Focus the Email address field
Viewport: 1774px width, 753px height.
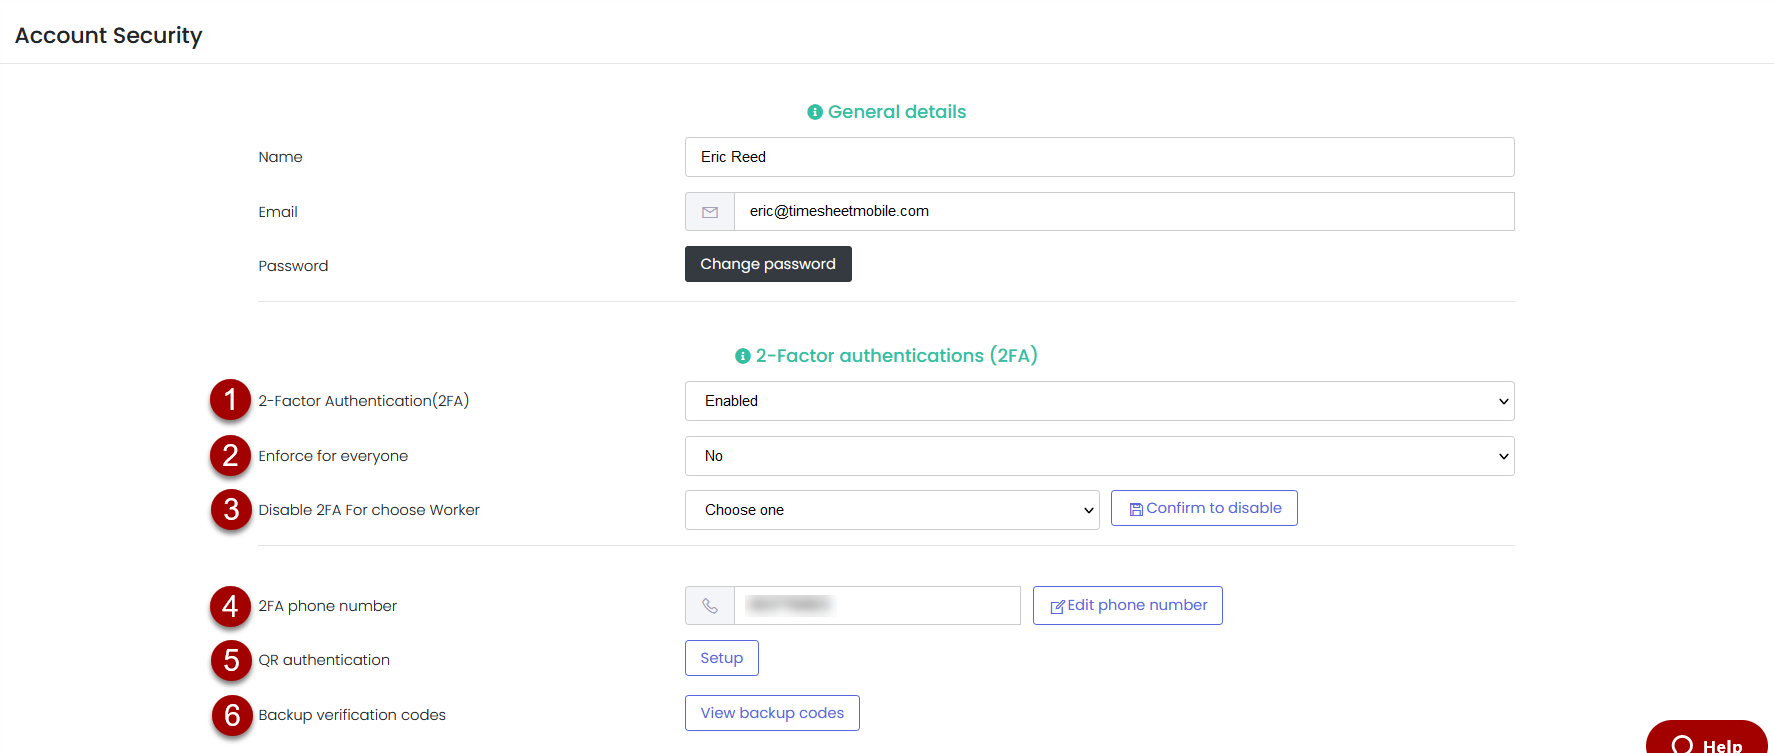click(x=1122, y=212)
